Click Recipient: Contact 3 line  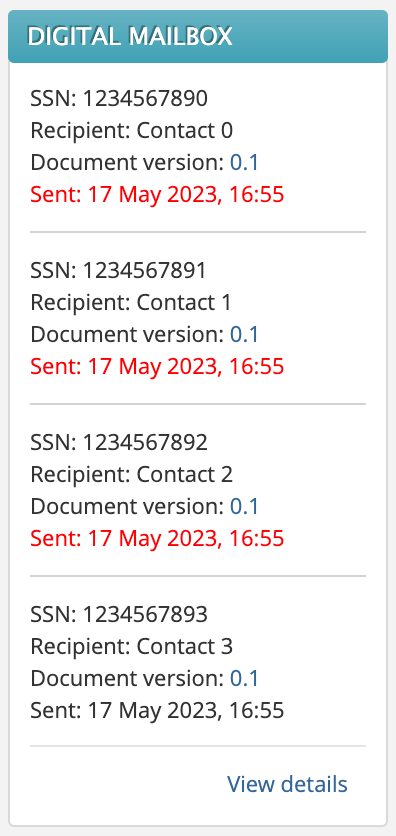(132, 647)
